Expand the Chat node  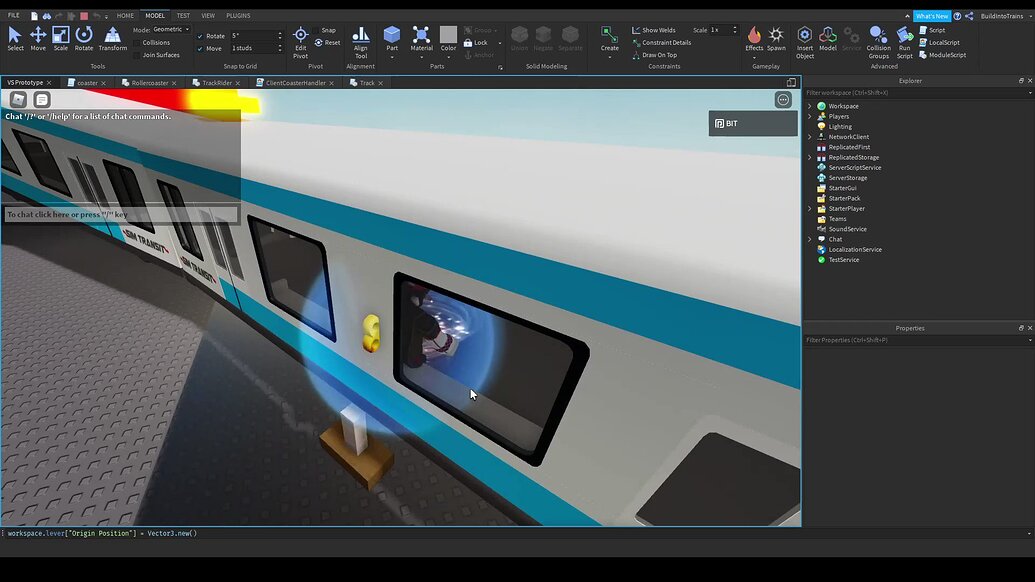[x=810, y=239]
